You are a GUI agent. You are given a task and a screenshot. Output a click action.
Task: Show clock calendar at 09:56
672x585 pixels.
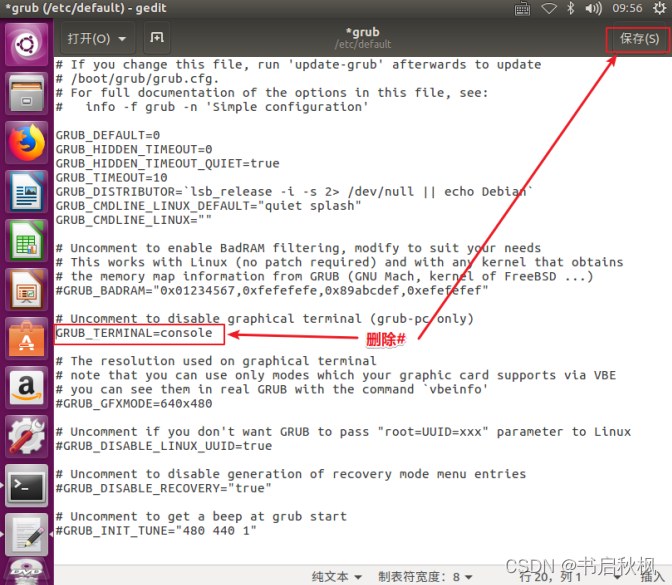point(627,8)
